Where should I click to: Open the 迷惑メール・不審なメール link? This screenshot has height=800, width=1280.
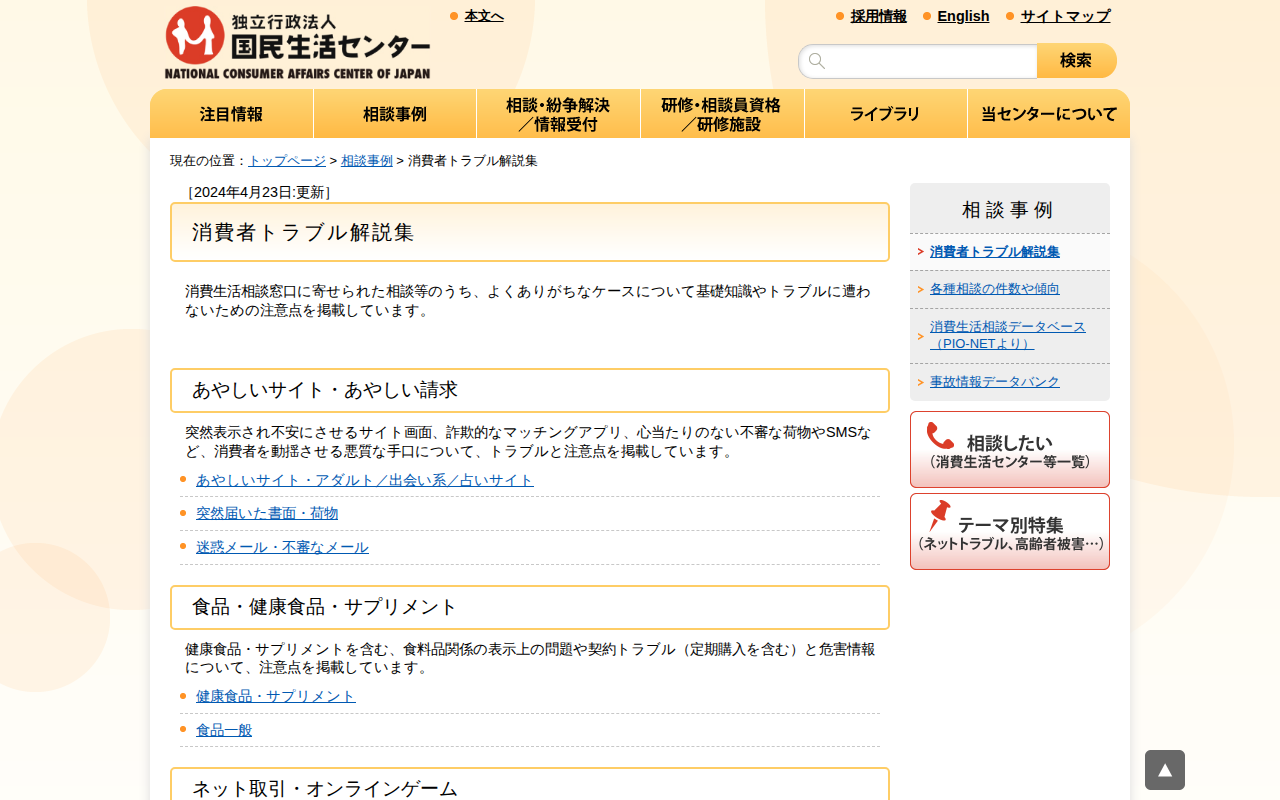point(282,547)
